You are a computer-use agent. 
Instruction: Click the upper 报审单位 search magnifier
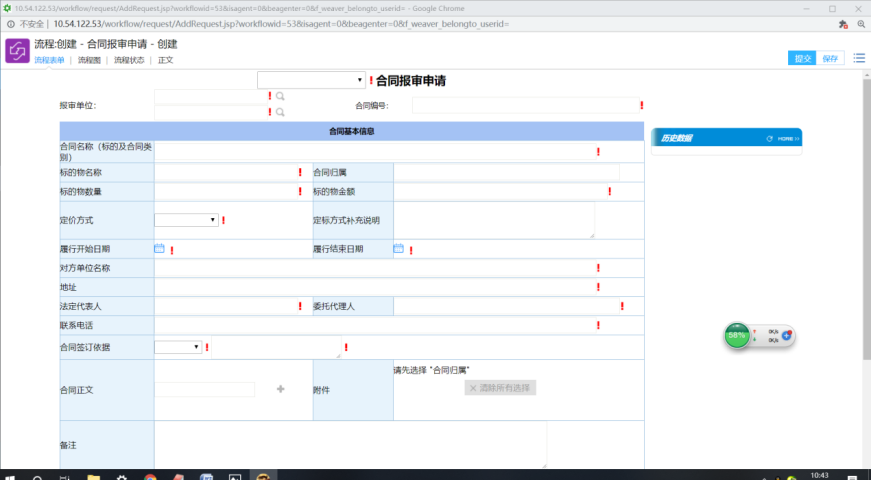coord(280,96)
